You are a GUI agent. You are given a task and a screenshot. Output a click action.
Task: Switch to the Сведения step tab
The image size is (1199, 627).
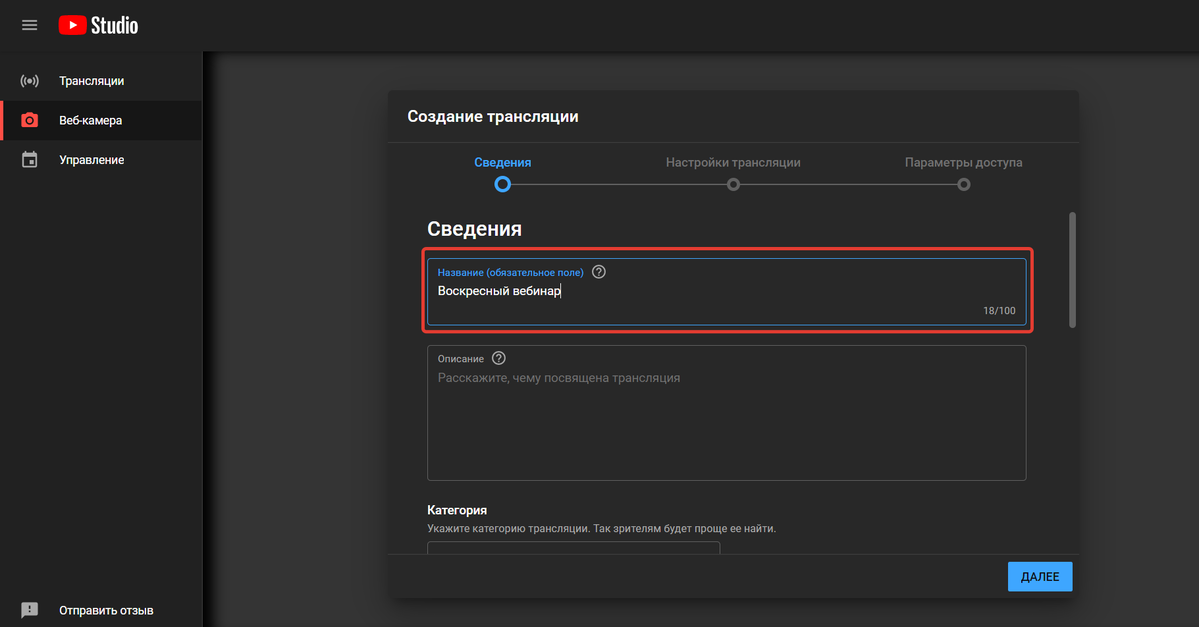[502, 162]
